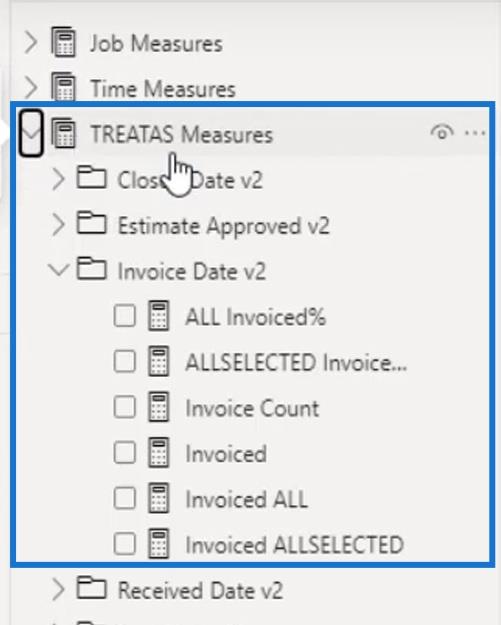Tick the Invoiced ALLSELECTED checkbox

click(x=125, y=544)
